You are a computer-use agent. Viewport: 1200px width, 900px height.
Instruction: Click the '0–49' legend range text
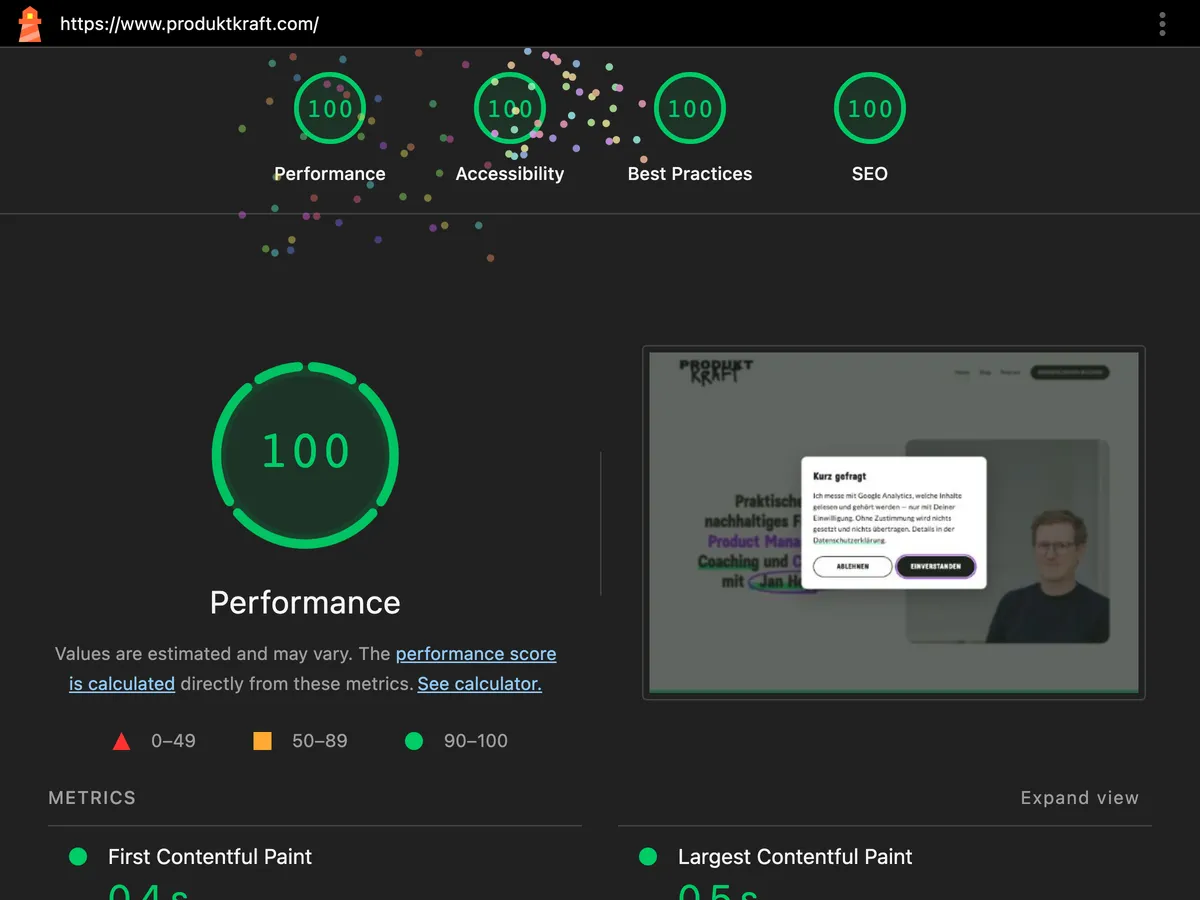pos(173,741)
